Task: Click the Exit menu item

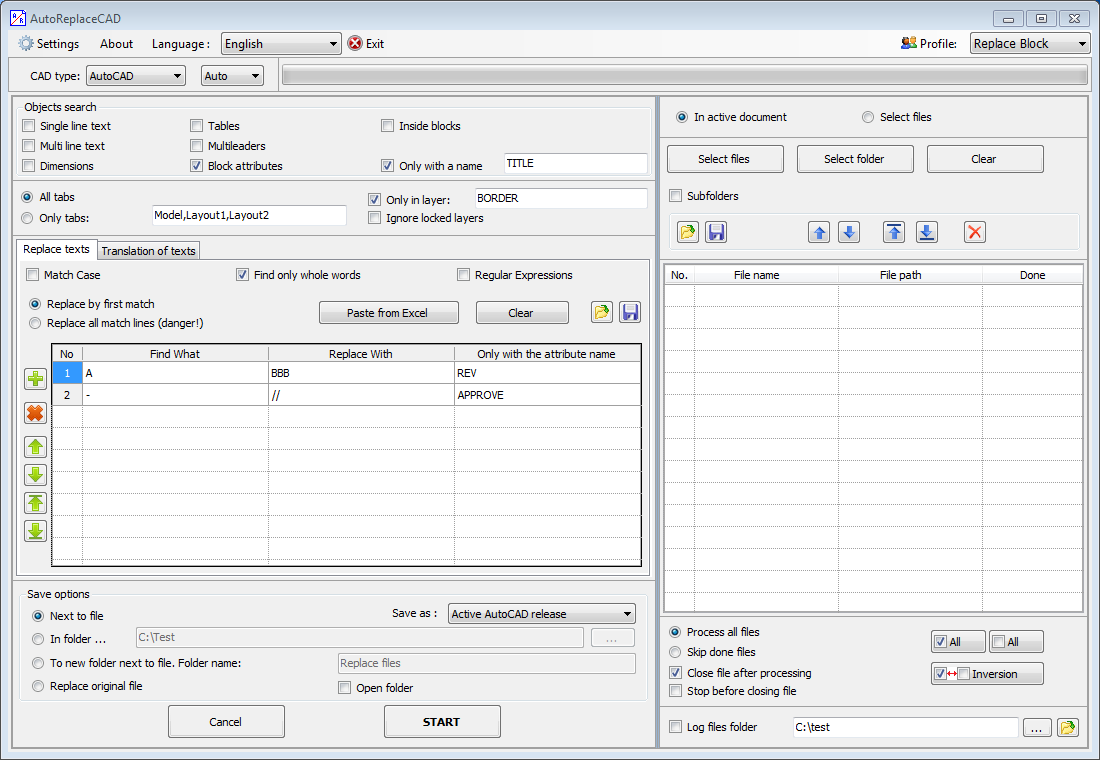Action: (x=375, y=44)
